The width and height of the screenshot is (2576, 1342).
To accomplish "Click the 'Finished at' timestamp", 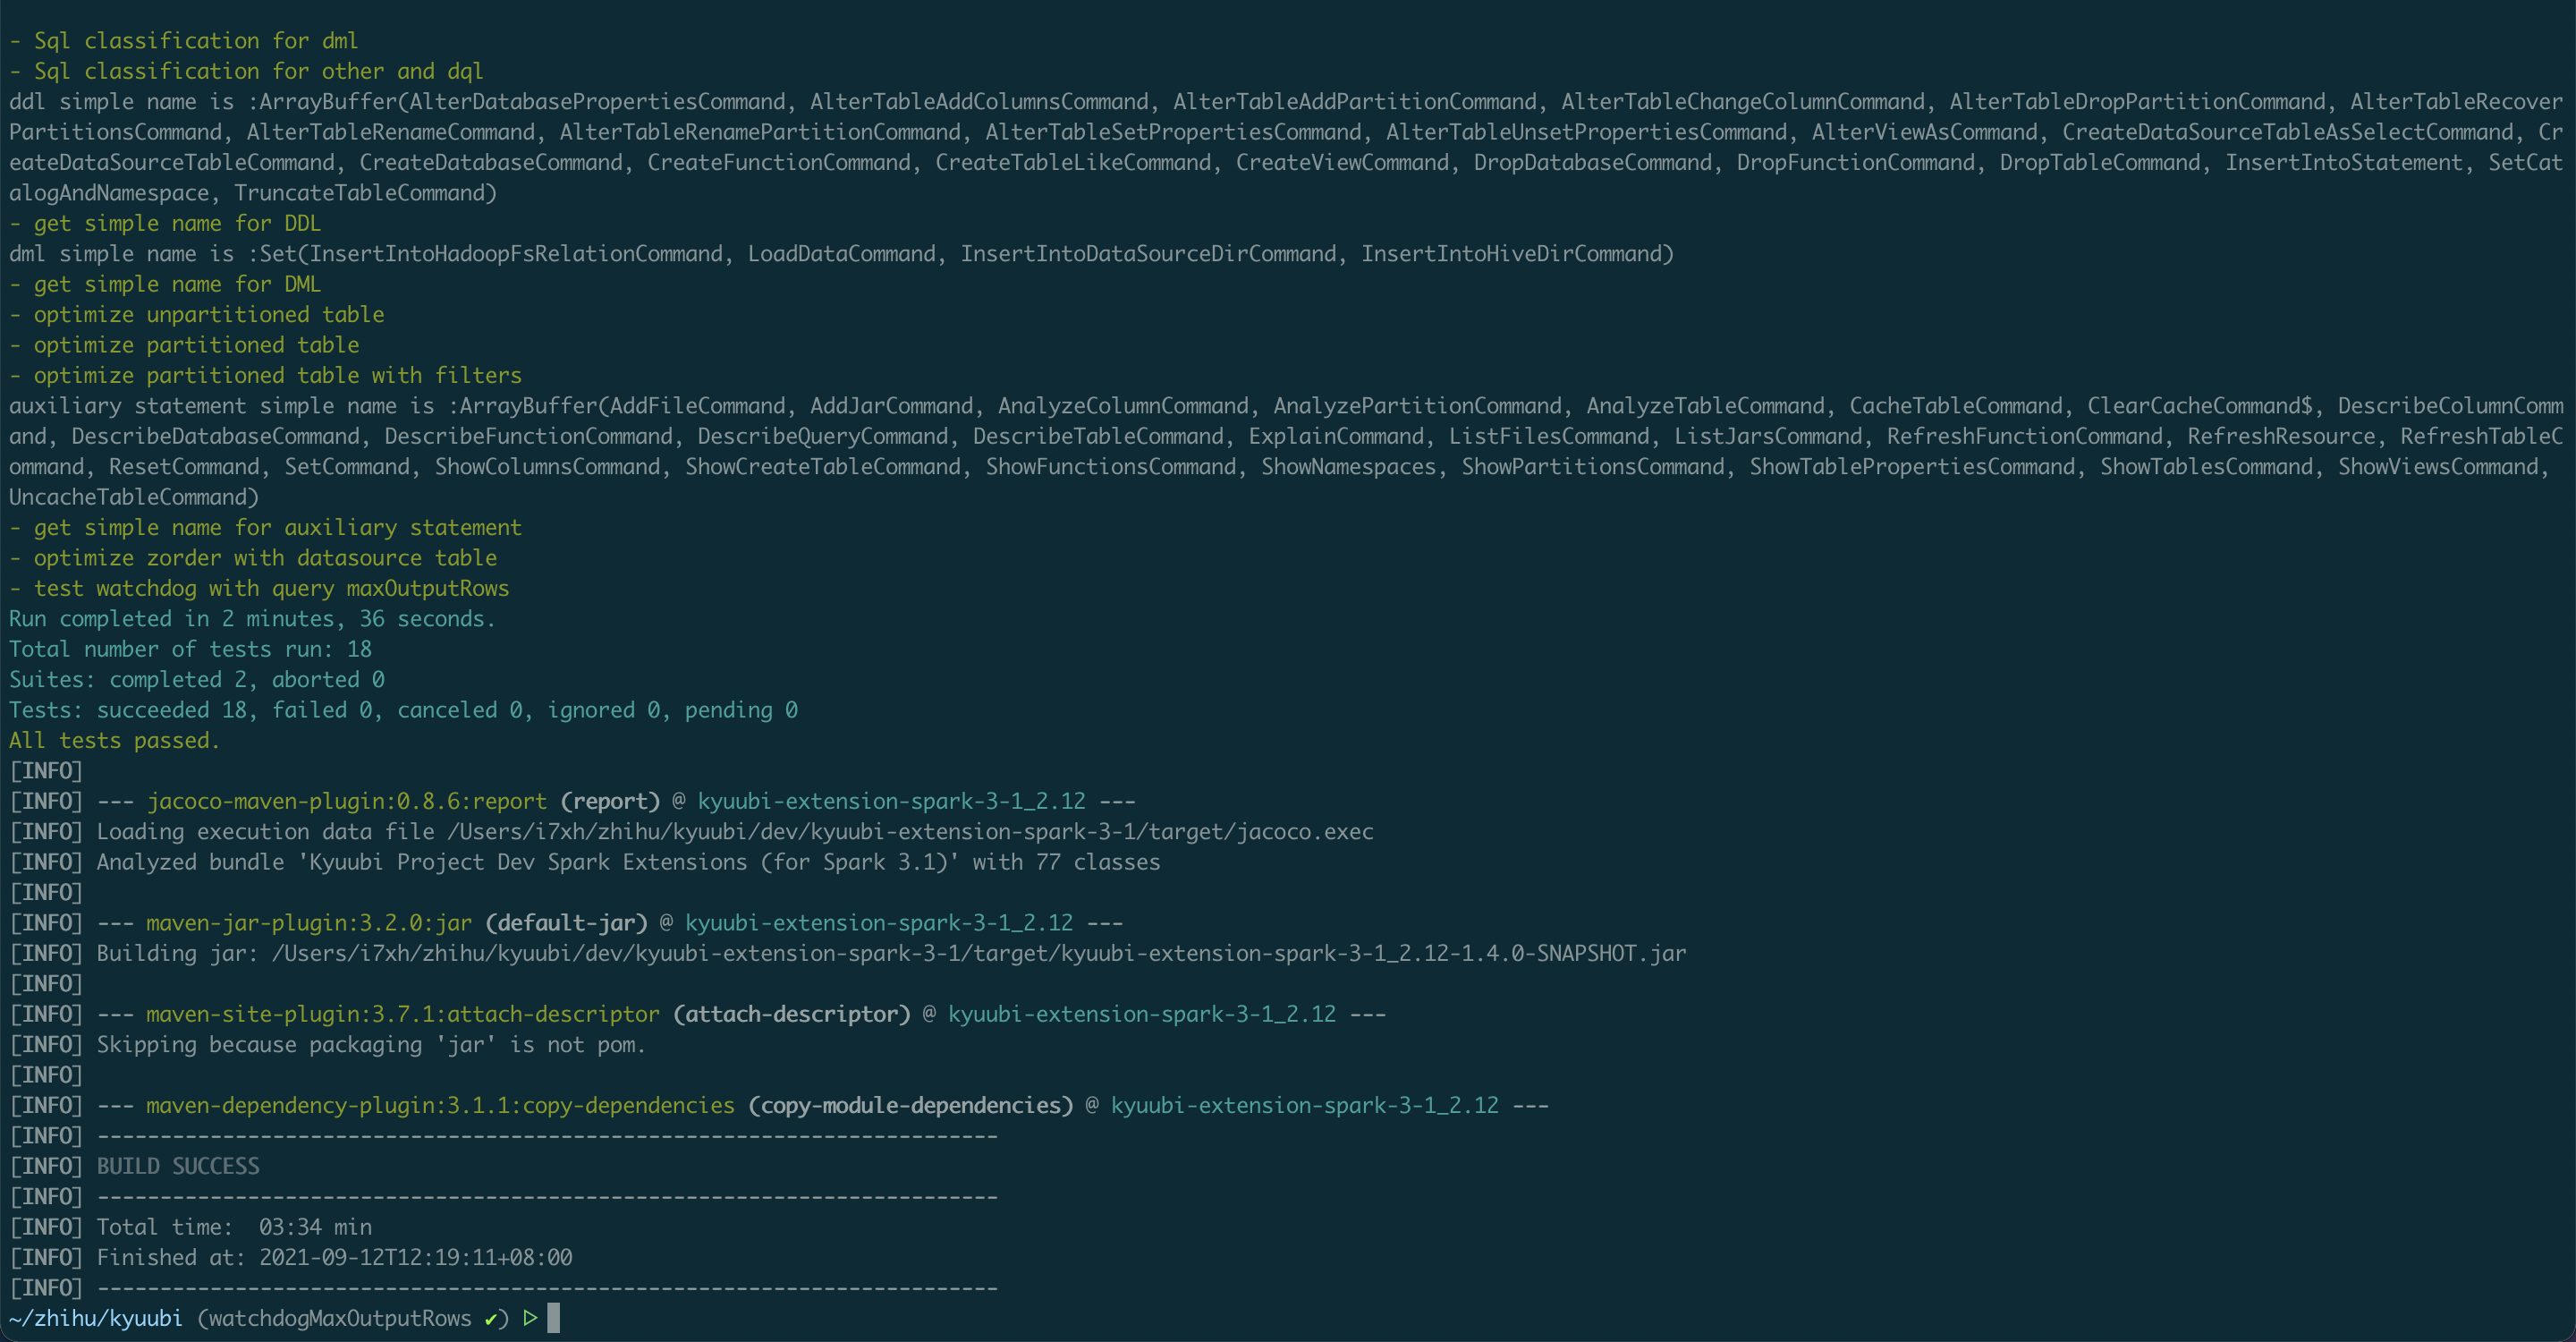I will click(415, 1257).
